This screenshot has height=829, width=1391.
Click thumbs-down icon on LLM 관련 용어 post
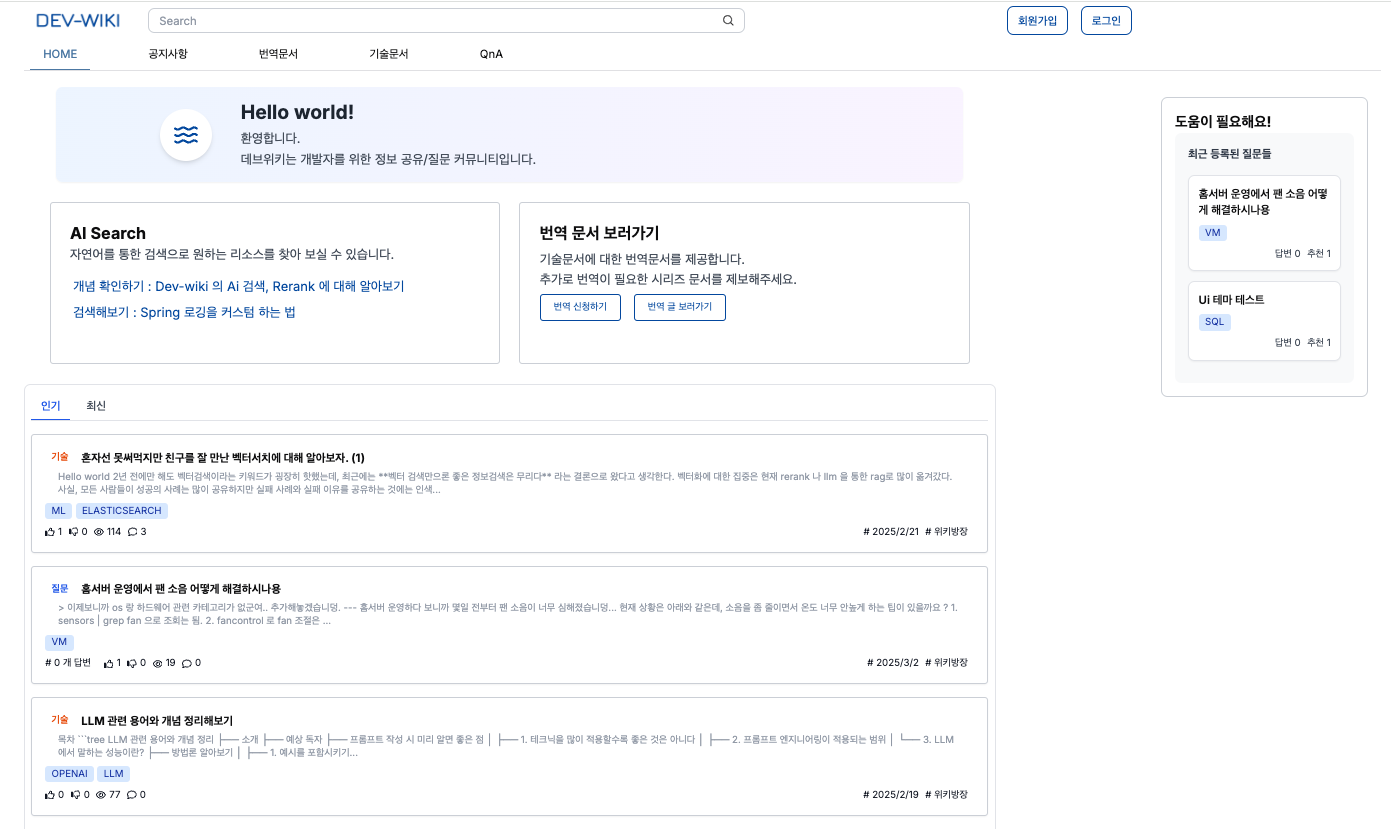(75, 795)
